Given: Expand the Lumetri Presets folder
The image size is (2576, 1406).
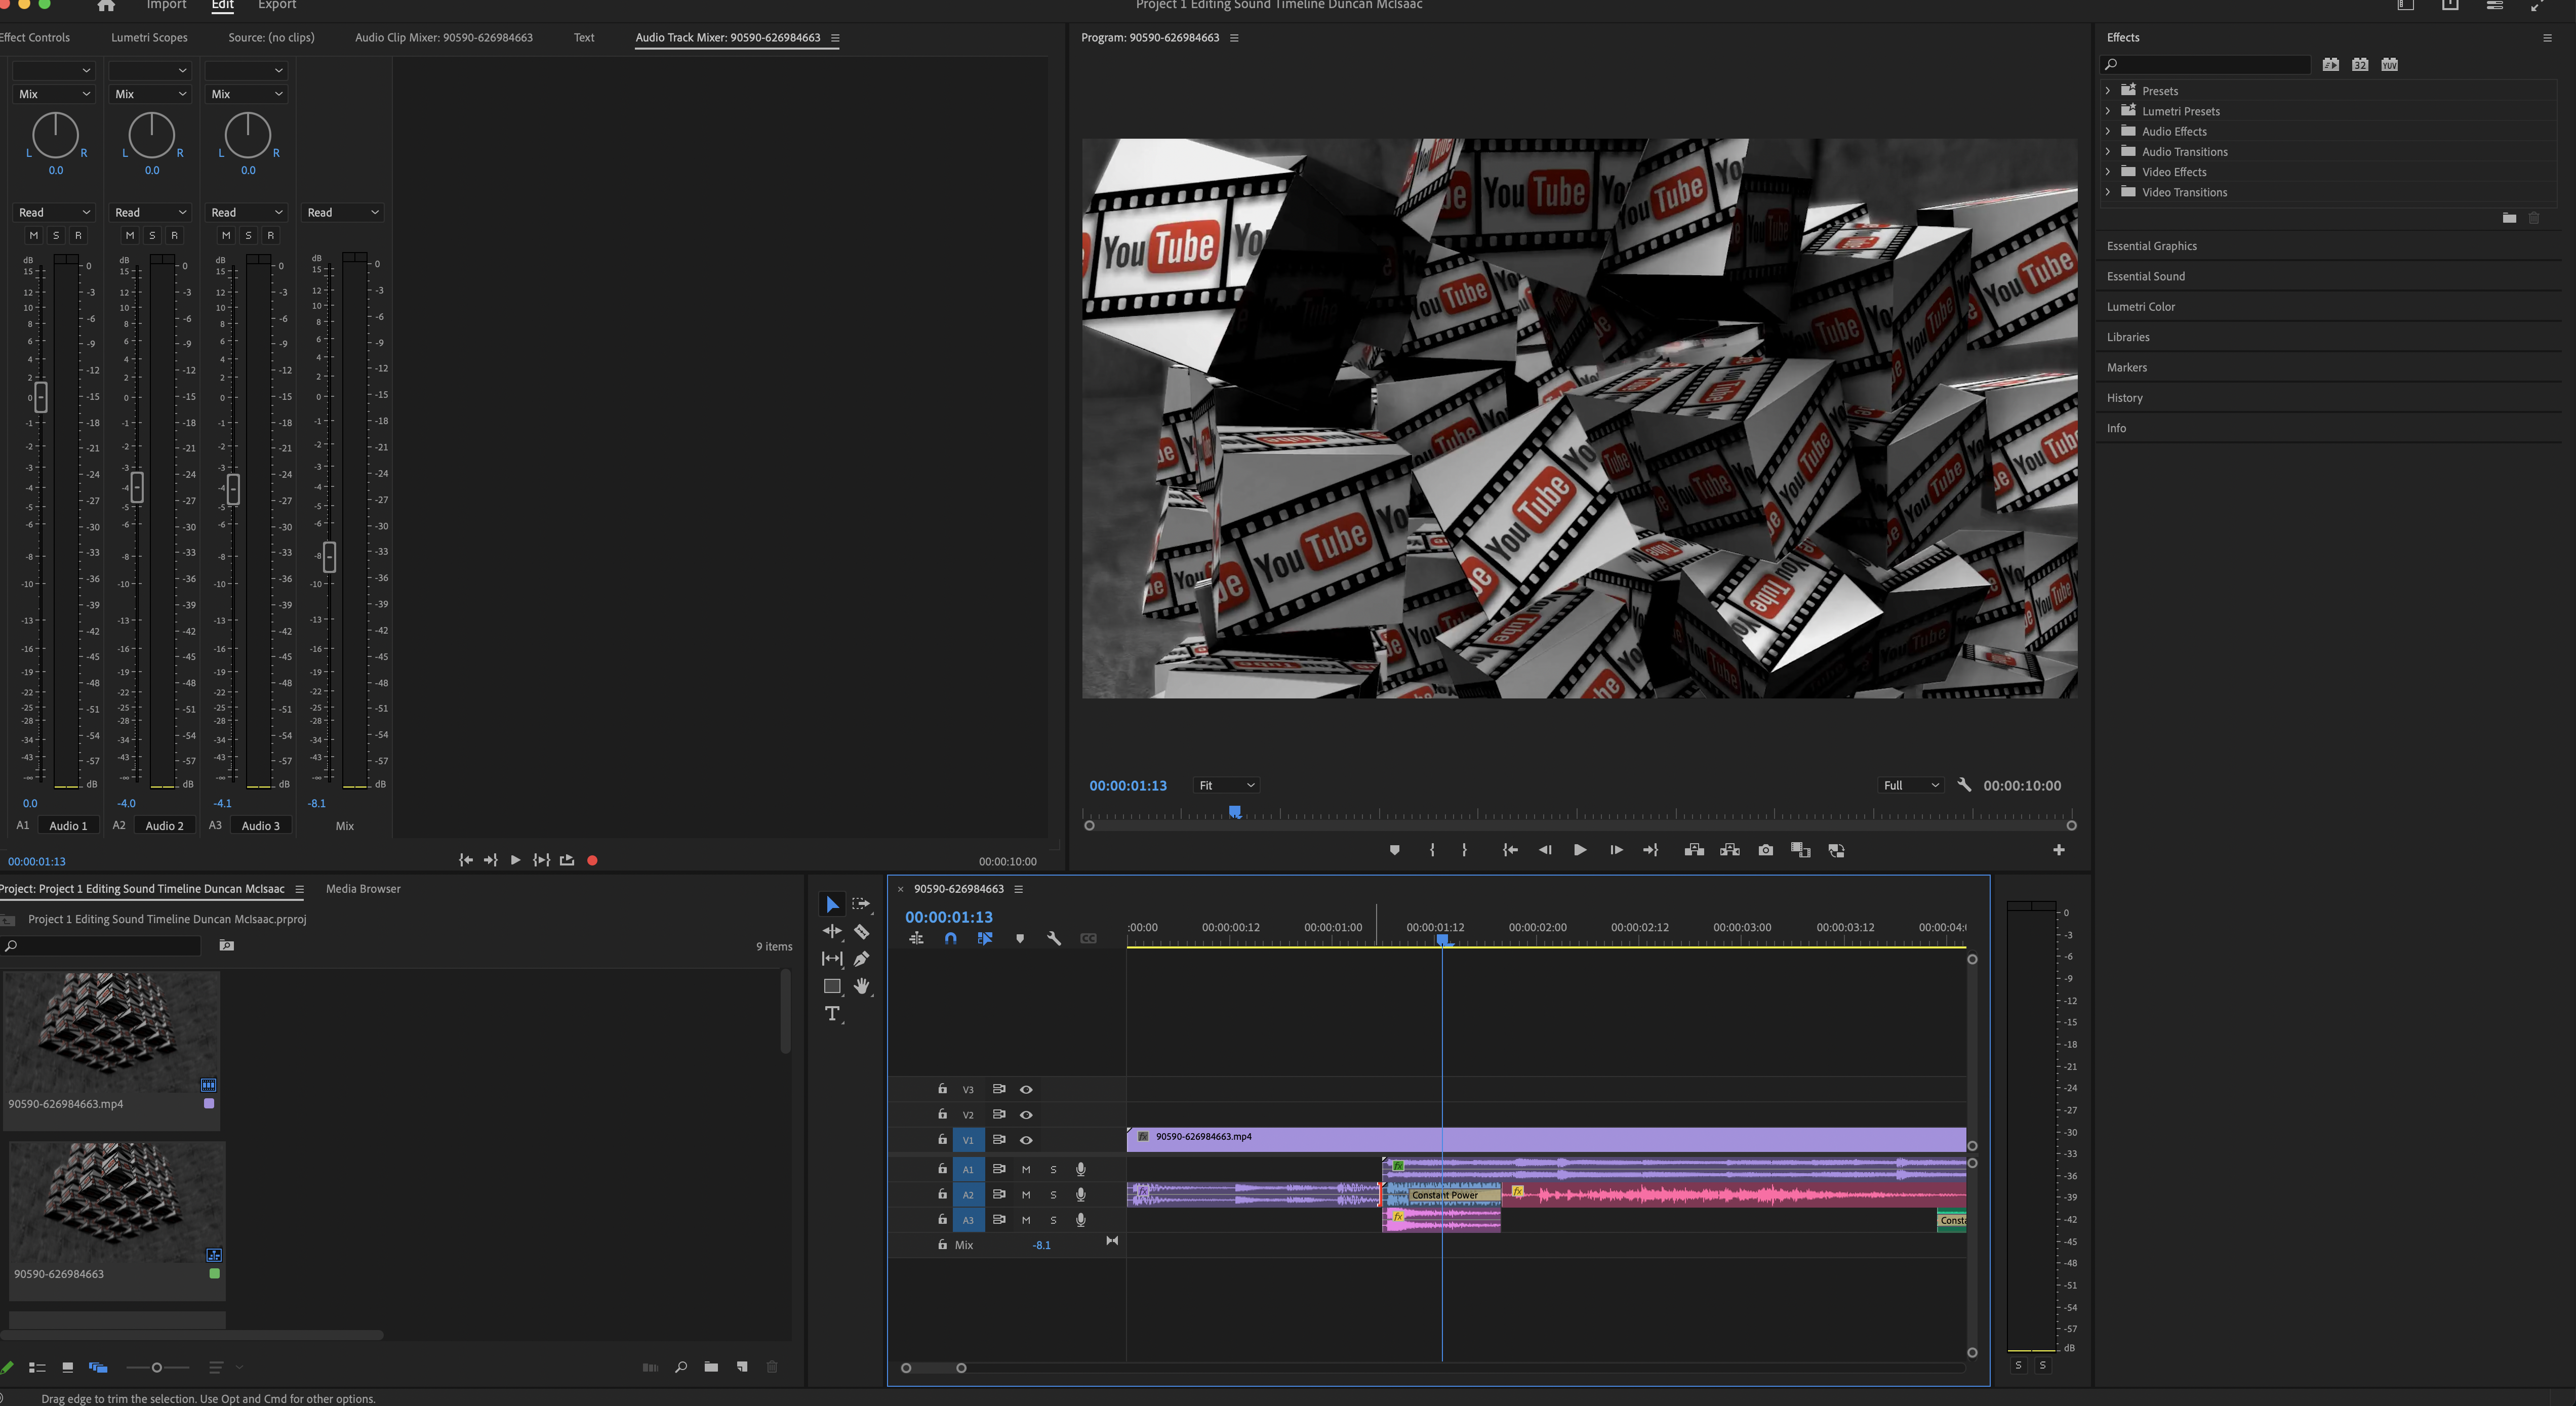Looking at the screenshot, I should pos(2108,111).
